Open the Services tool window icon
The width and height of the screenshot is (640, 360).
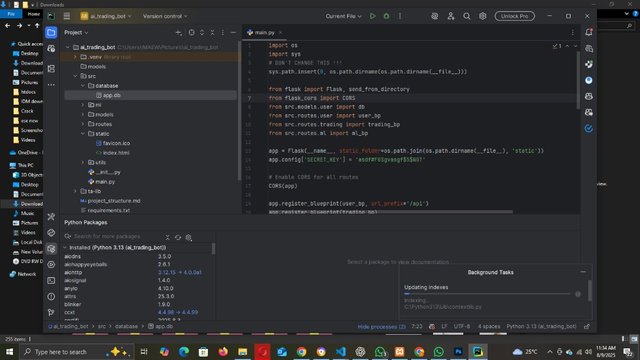(51, 264)
